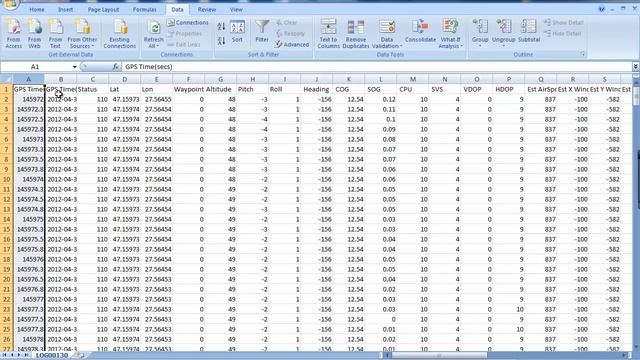Switch to the Formulas ribbon tab
Image resolution: width=640 pixels, height=360 pixels.
pos(144,9)
